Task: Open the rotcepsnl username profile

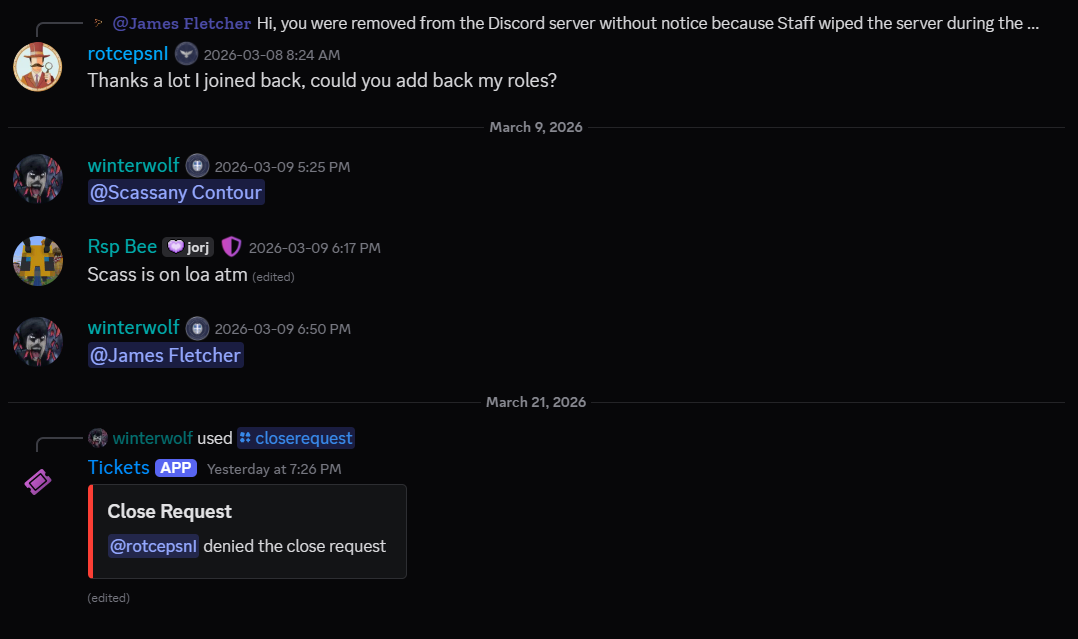Action: click(128, 54)
